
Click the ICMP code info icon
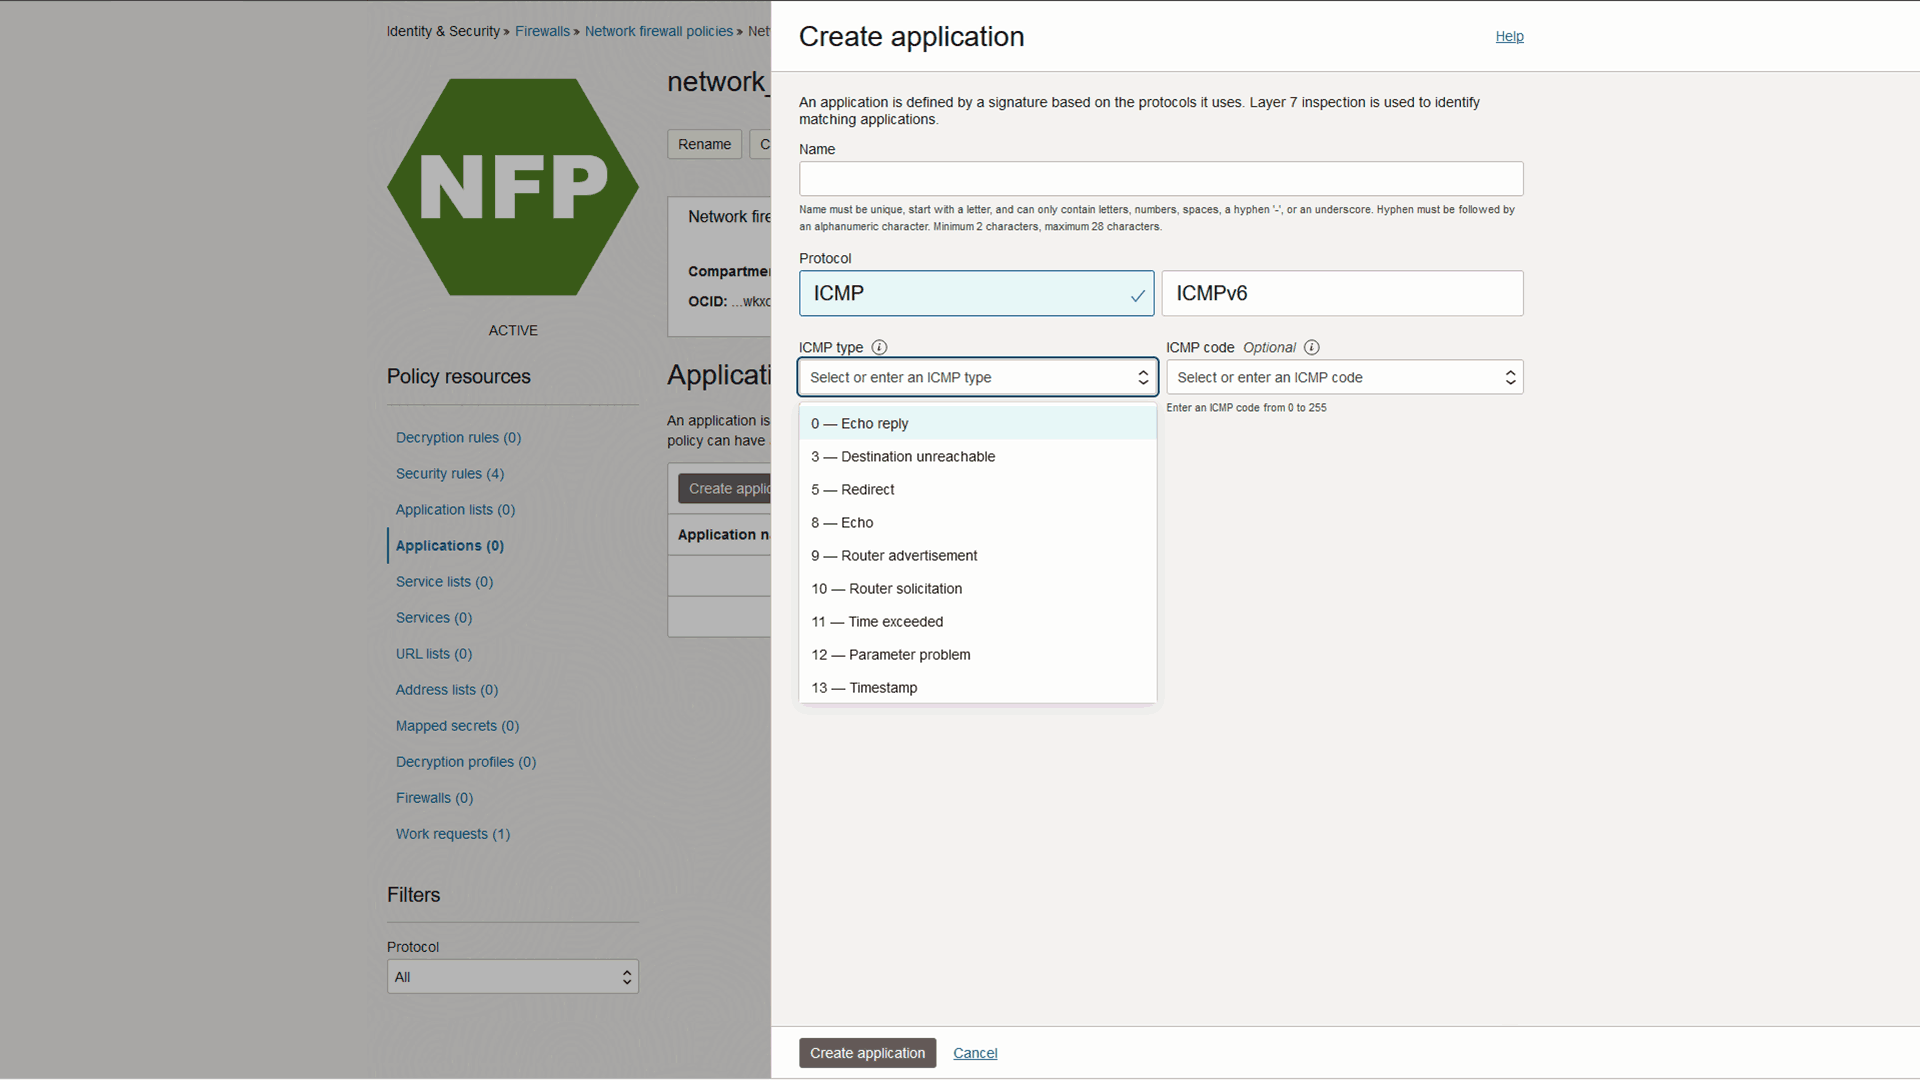(1311, 347)
